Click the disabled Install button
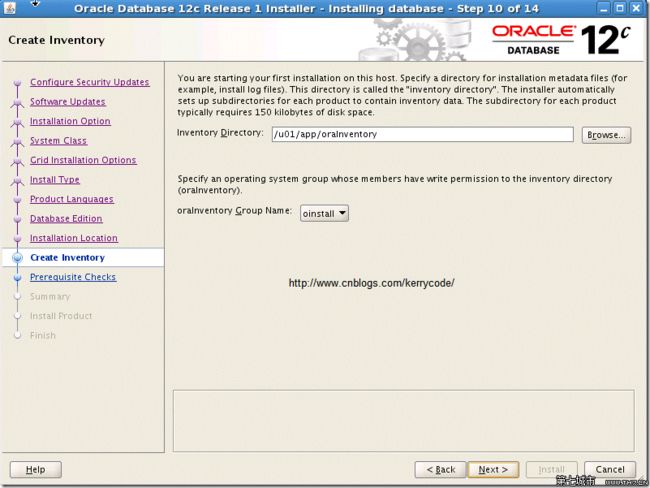This screenshot has width=650, height=488. pos(551,469)
